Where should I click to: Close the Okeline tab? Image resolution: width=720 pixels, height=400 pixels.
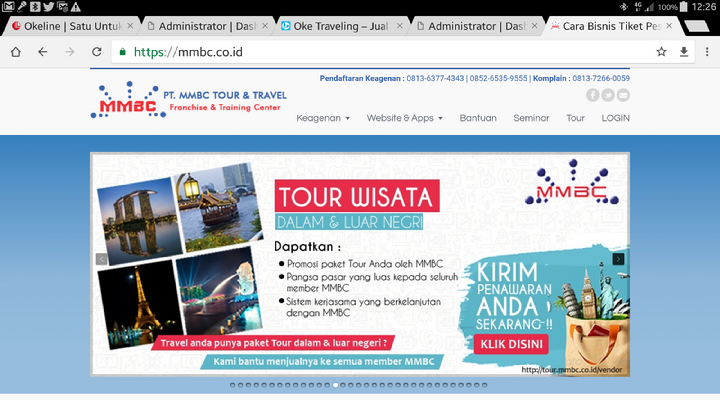[x=130, y=26]
